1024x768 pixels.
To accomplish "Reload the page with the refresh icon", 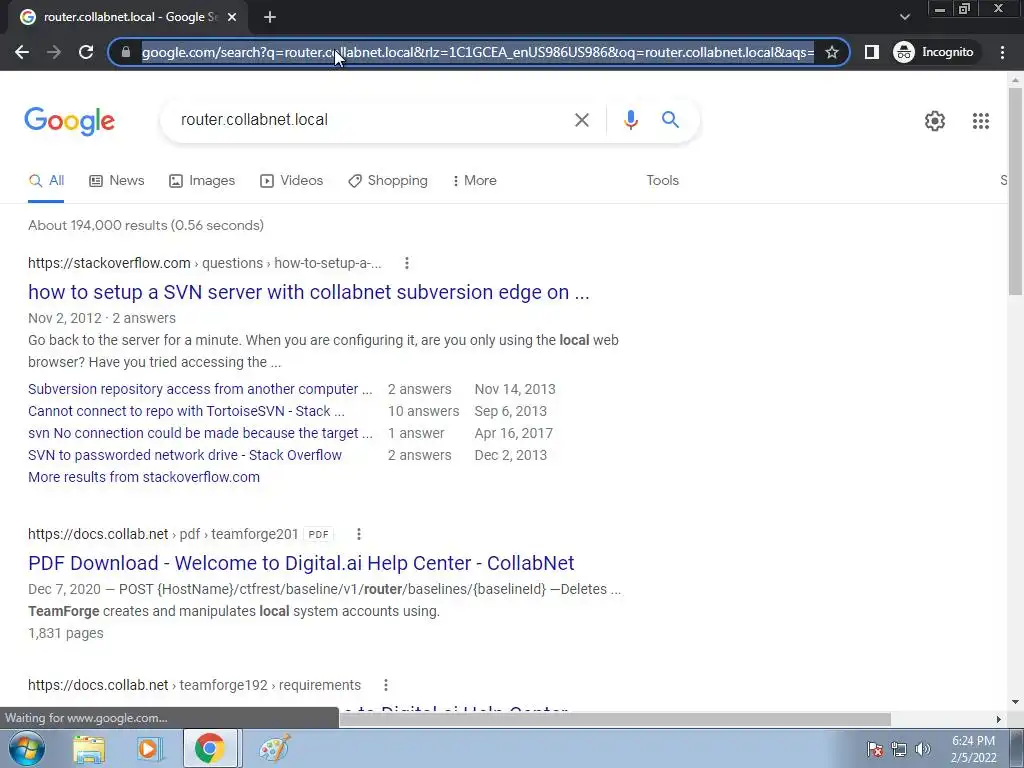I will [86, 52].
